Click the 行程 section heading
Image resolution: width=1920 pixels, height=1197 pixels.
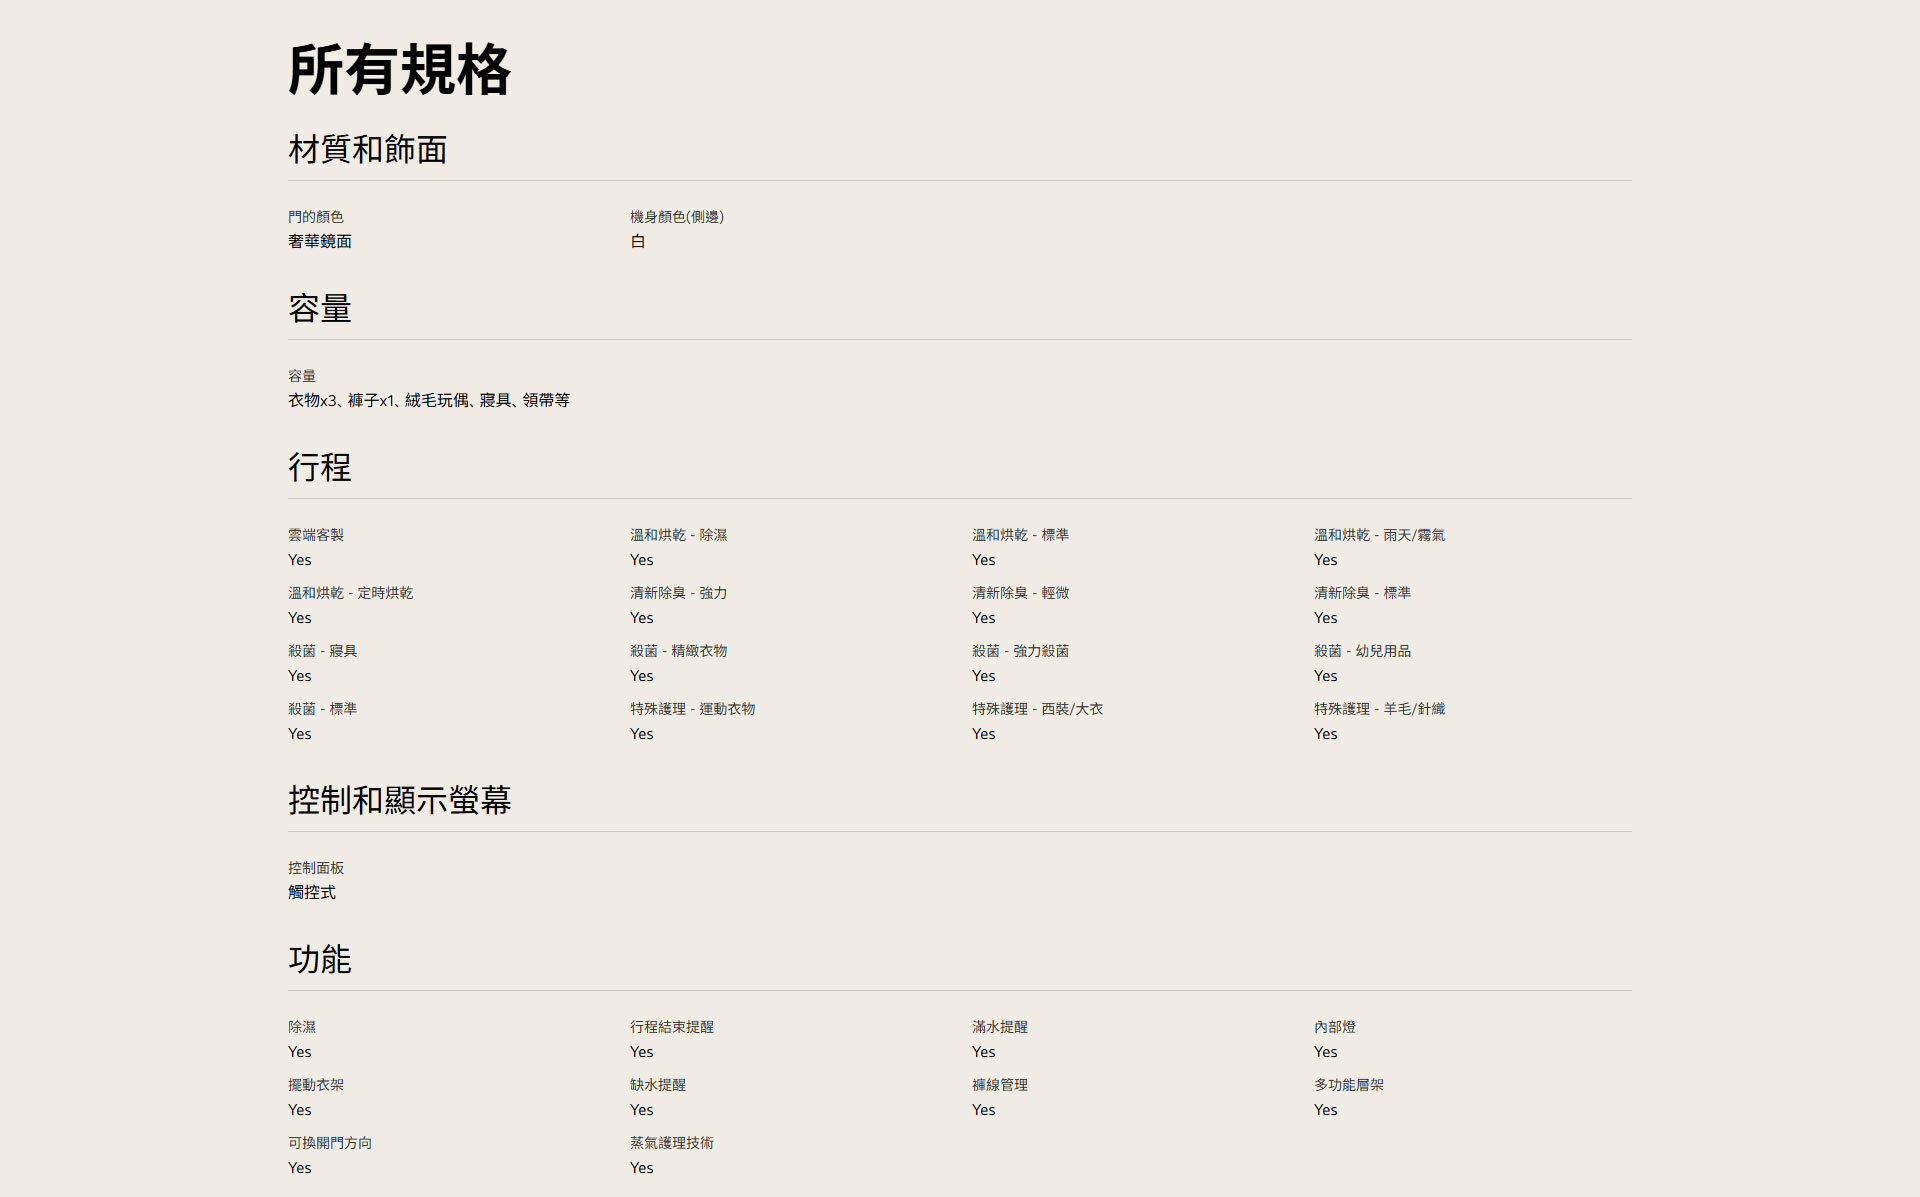tap(319, 468)
